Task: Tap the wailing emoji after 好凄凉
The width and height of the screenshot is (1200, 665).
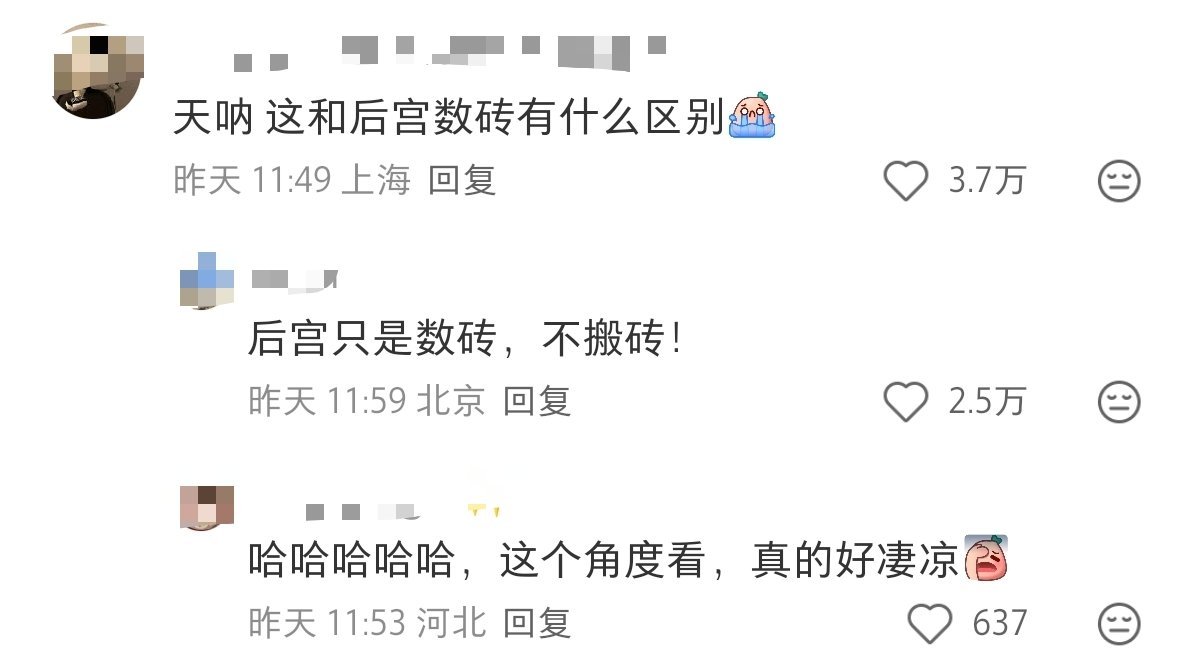Action: coord(985,559)
